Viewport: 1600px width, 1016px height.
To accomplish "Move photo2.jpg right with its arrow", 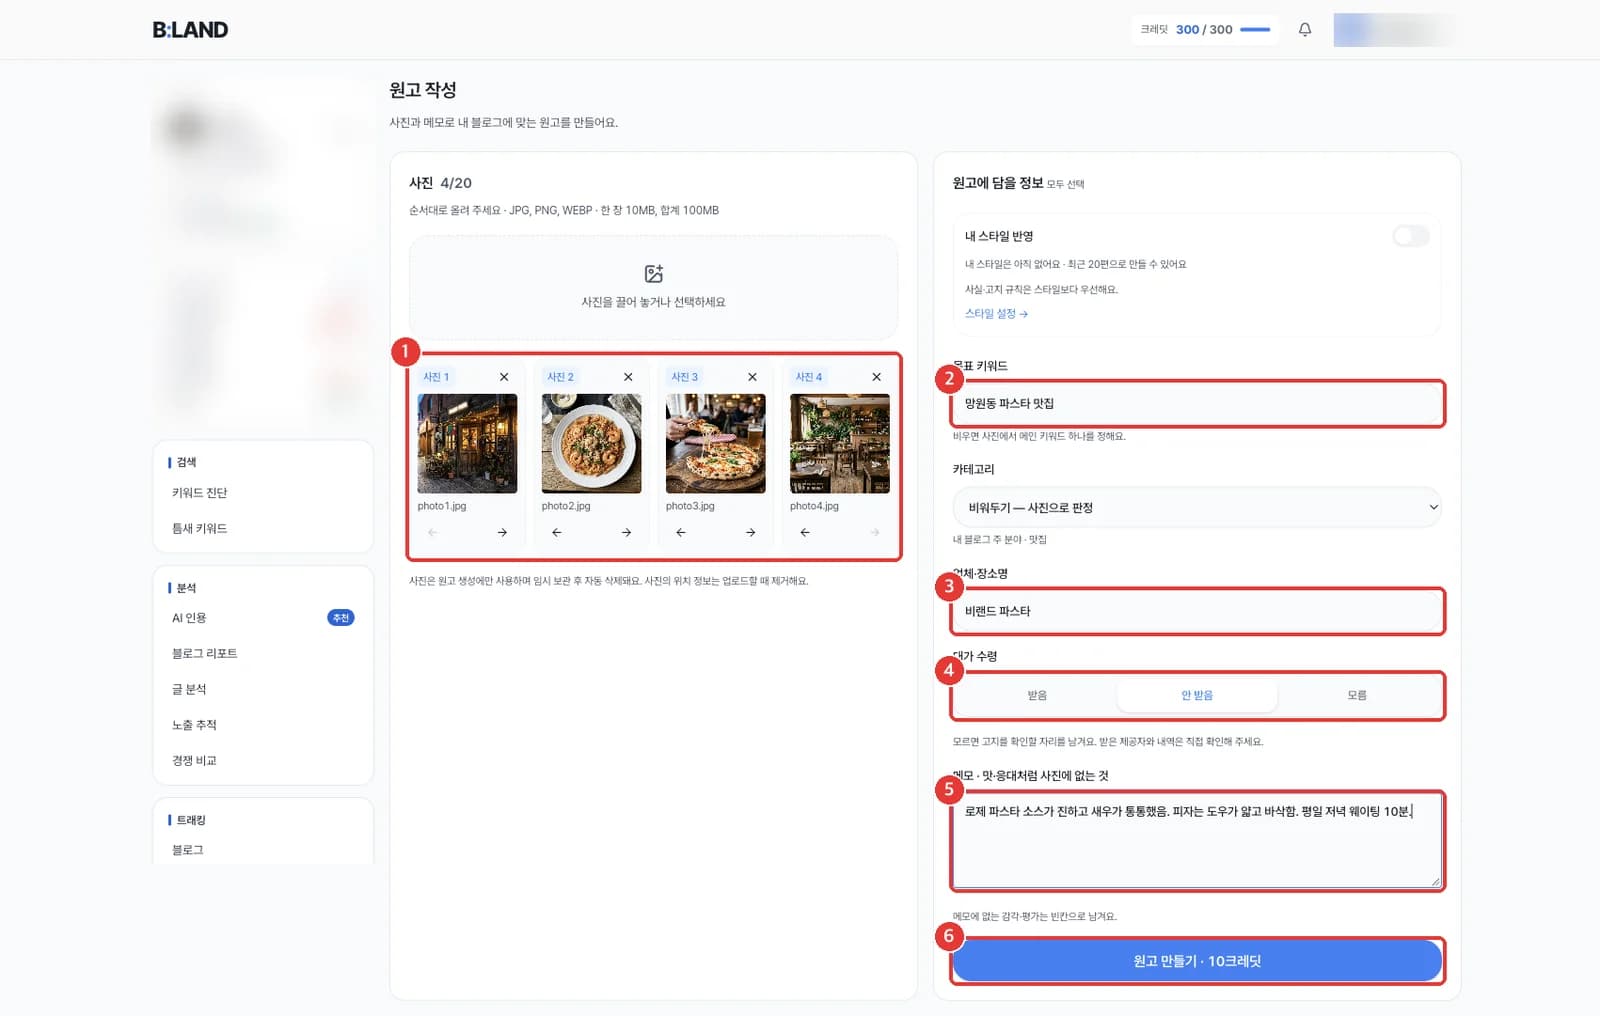I will click(x=626, y=533).
